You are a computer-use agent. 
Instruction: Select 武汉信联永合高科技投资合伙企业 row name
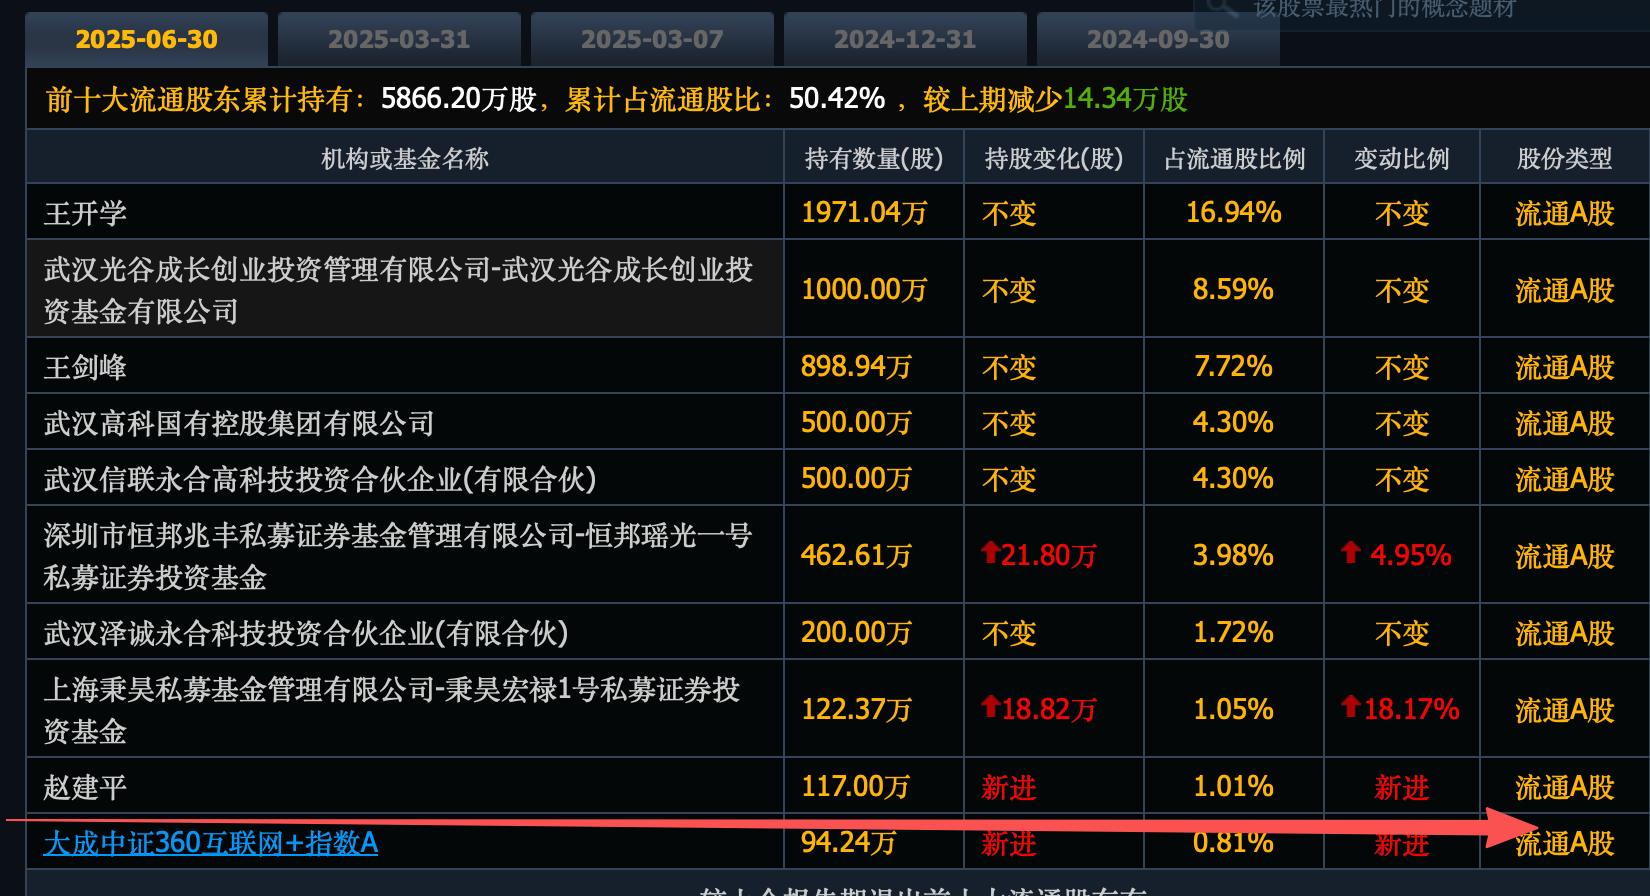pos(320,479)
